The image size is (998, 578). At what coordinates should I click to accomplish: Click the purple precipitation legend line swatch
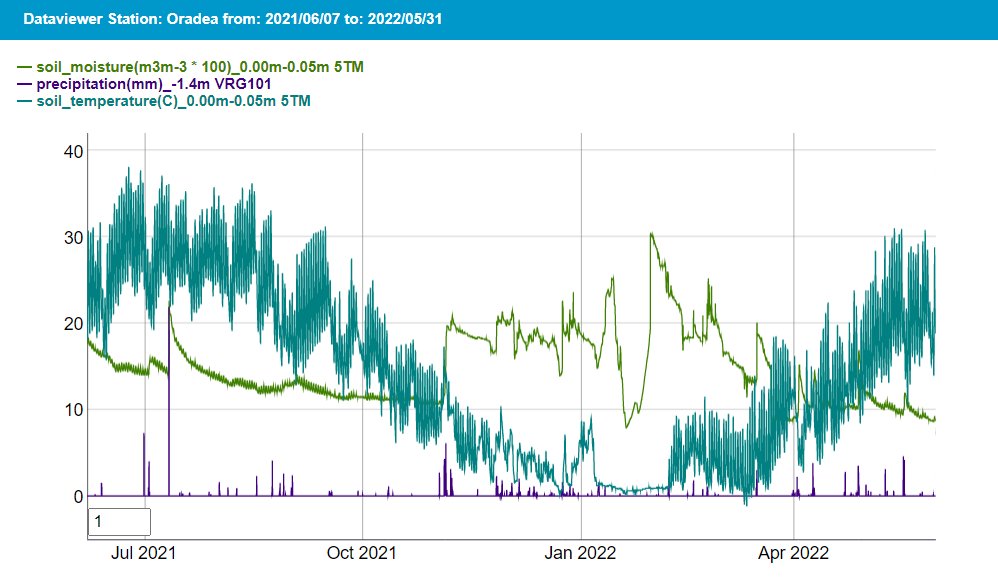click(x=25, y=84)
